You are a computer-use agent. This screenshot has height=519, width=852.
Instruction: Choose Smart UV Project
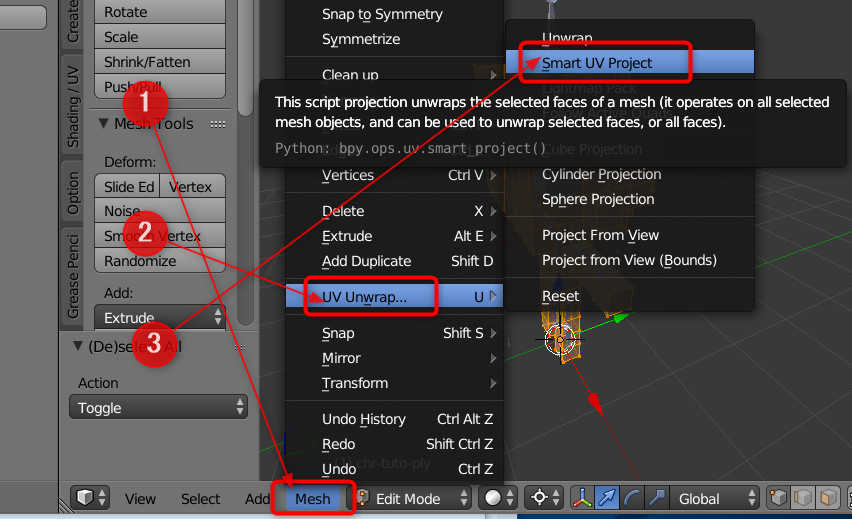630,62
